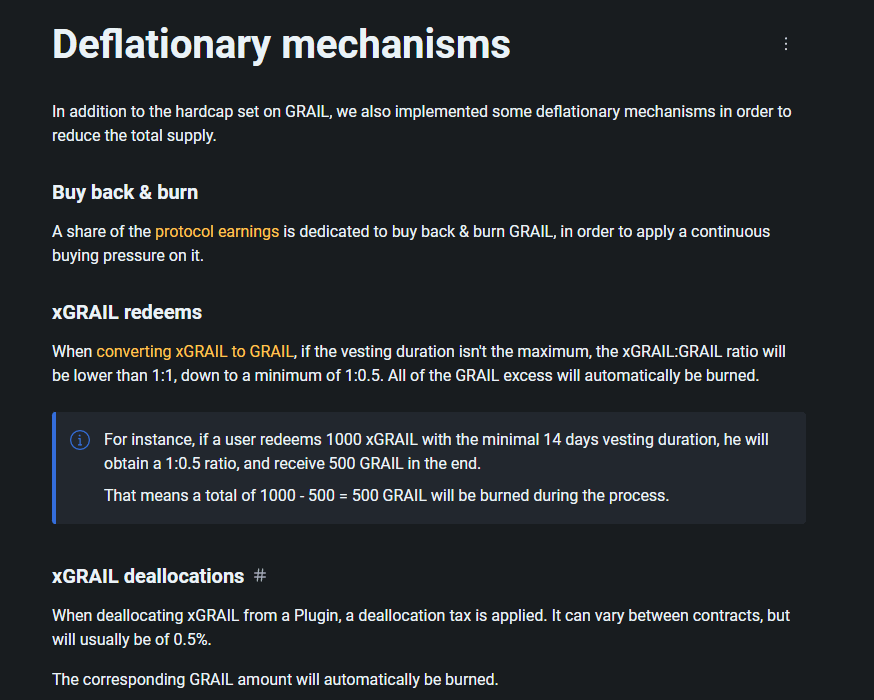Screen dimensions: 874x700
Task: Click the info icon in the callout box
Action: (x=80, y=441)
